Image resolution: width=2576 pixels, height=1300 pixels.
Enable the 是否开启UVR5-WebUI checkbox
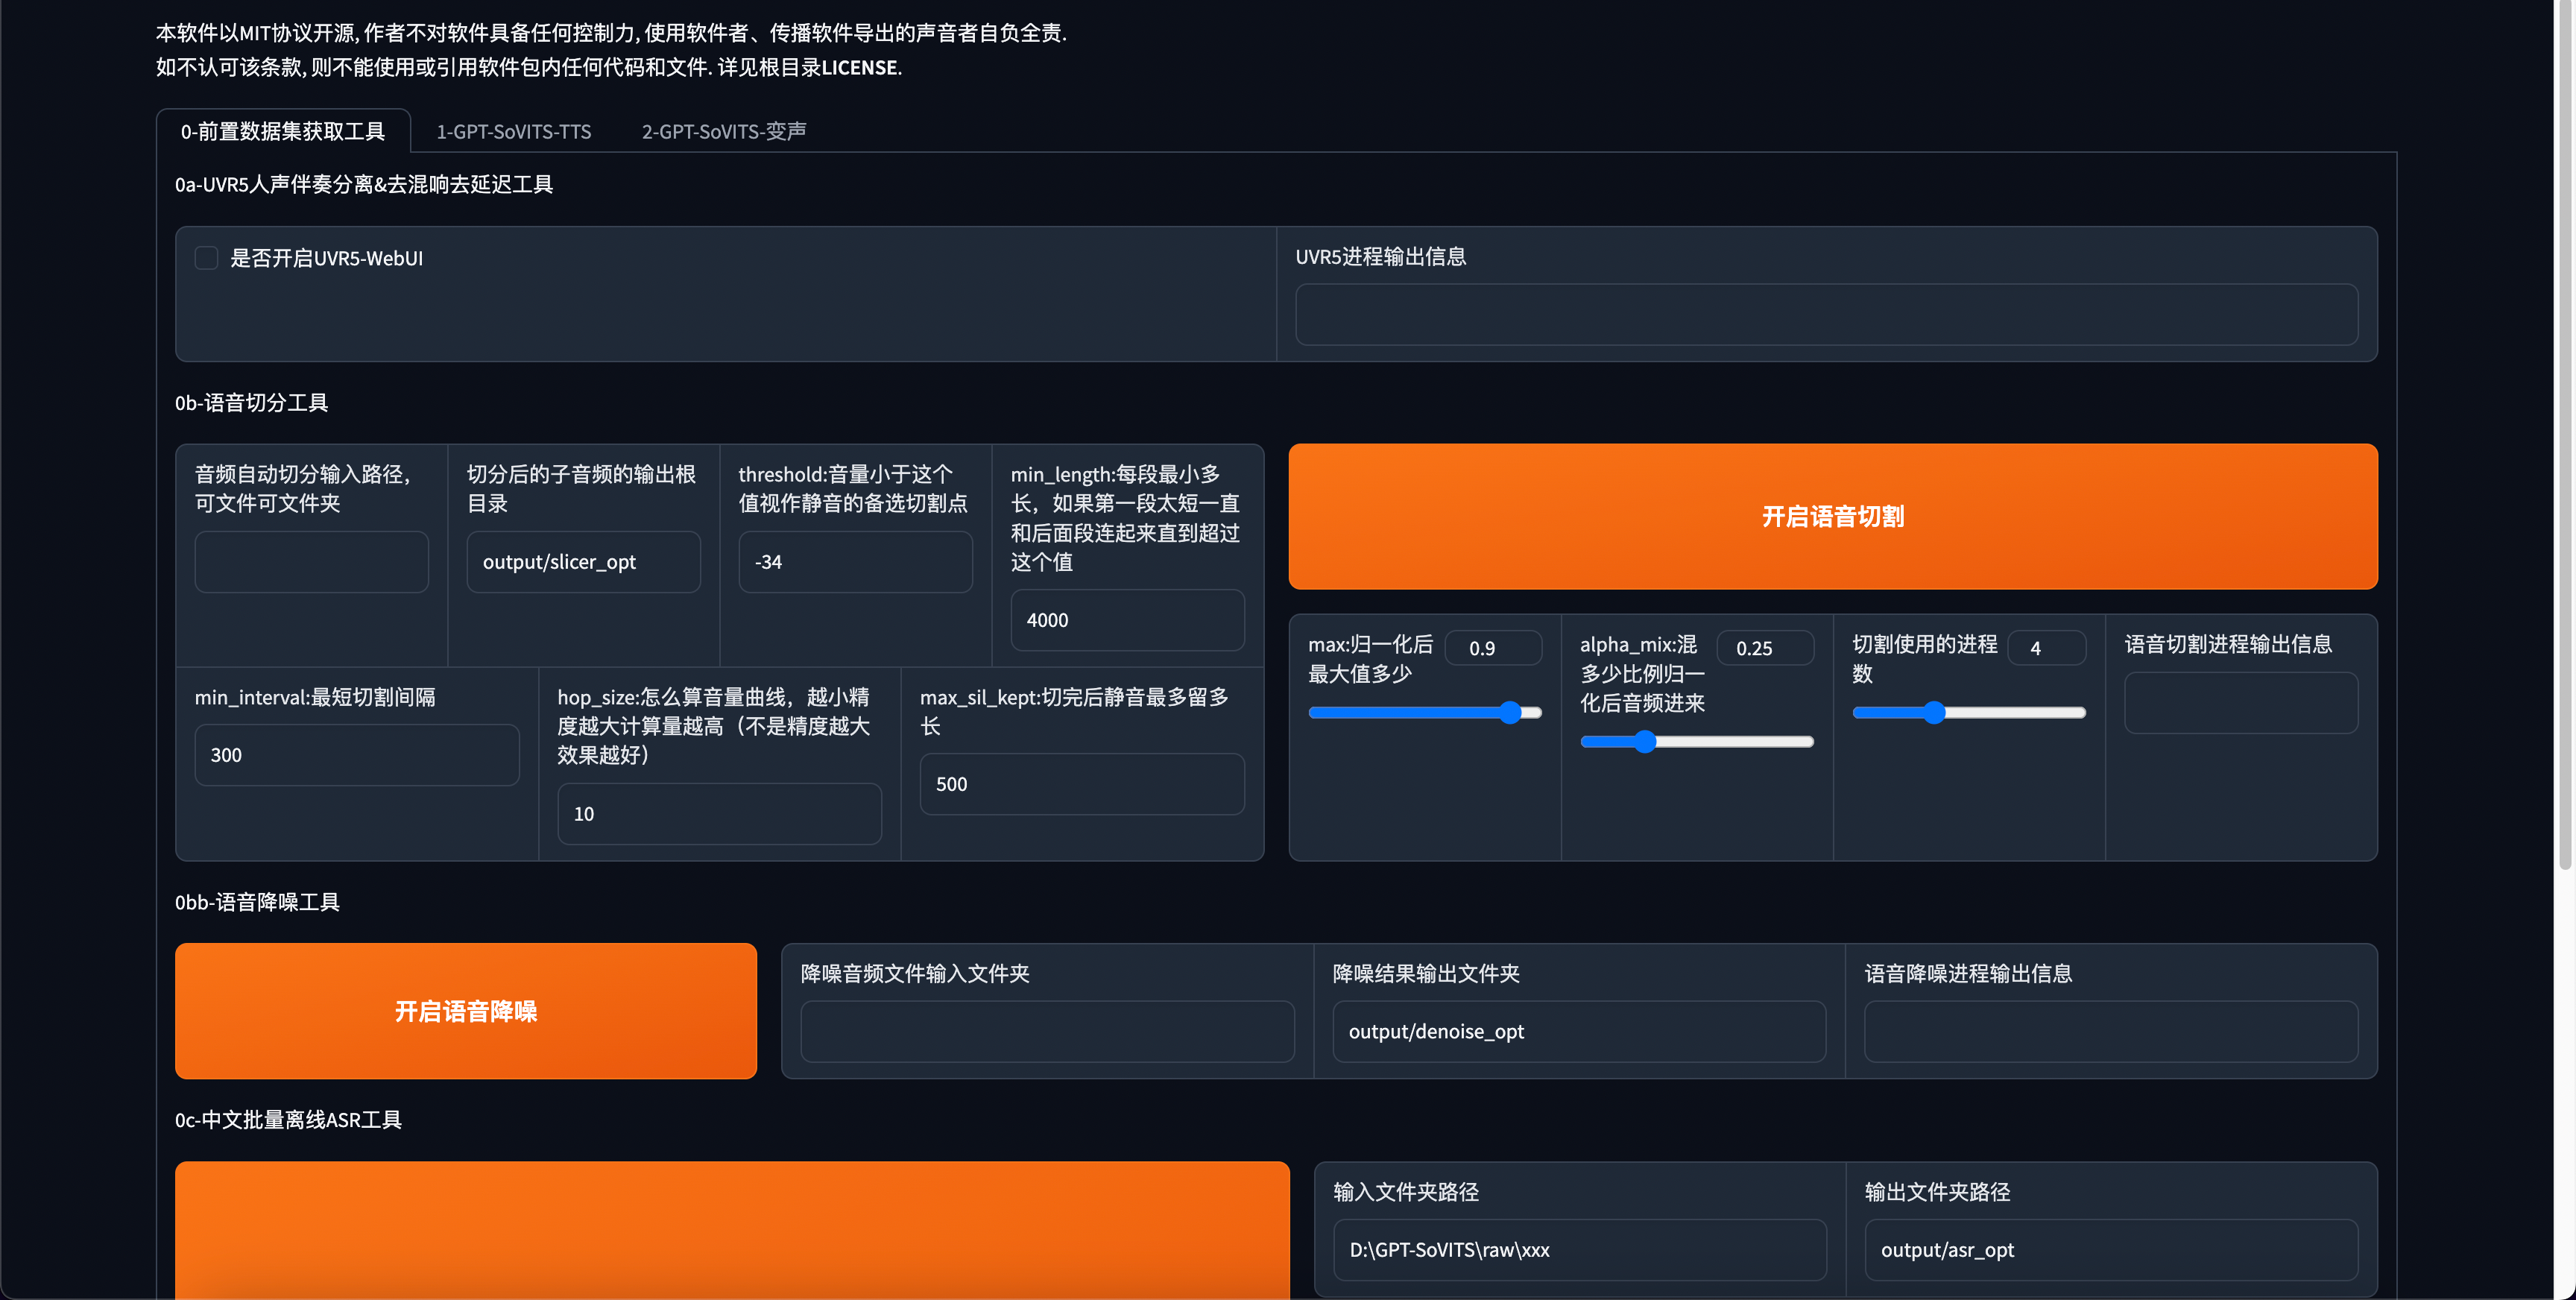click(206, 258)
